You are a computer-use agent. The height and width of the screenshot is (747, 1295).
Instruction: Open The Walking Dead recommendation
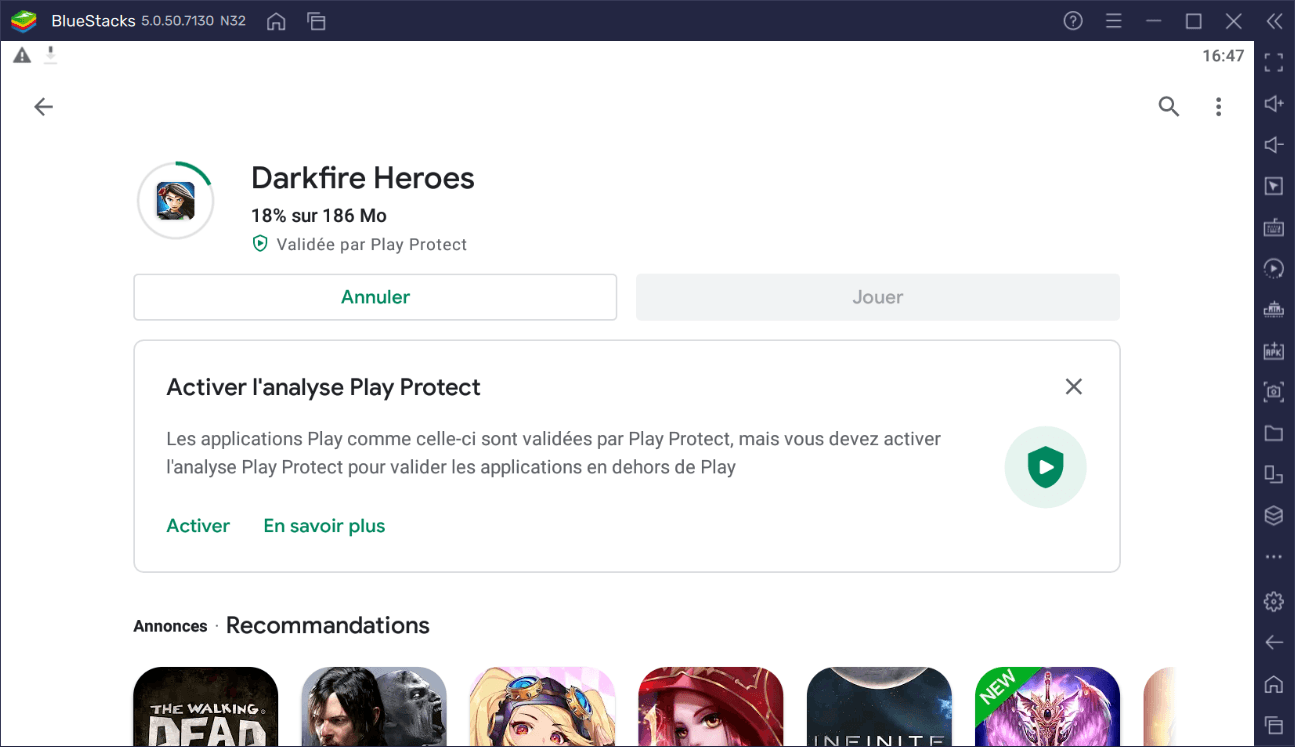[205, 707]
